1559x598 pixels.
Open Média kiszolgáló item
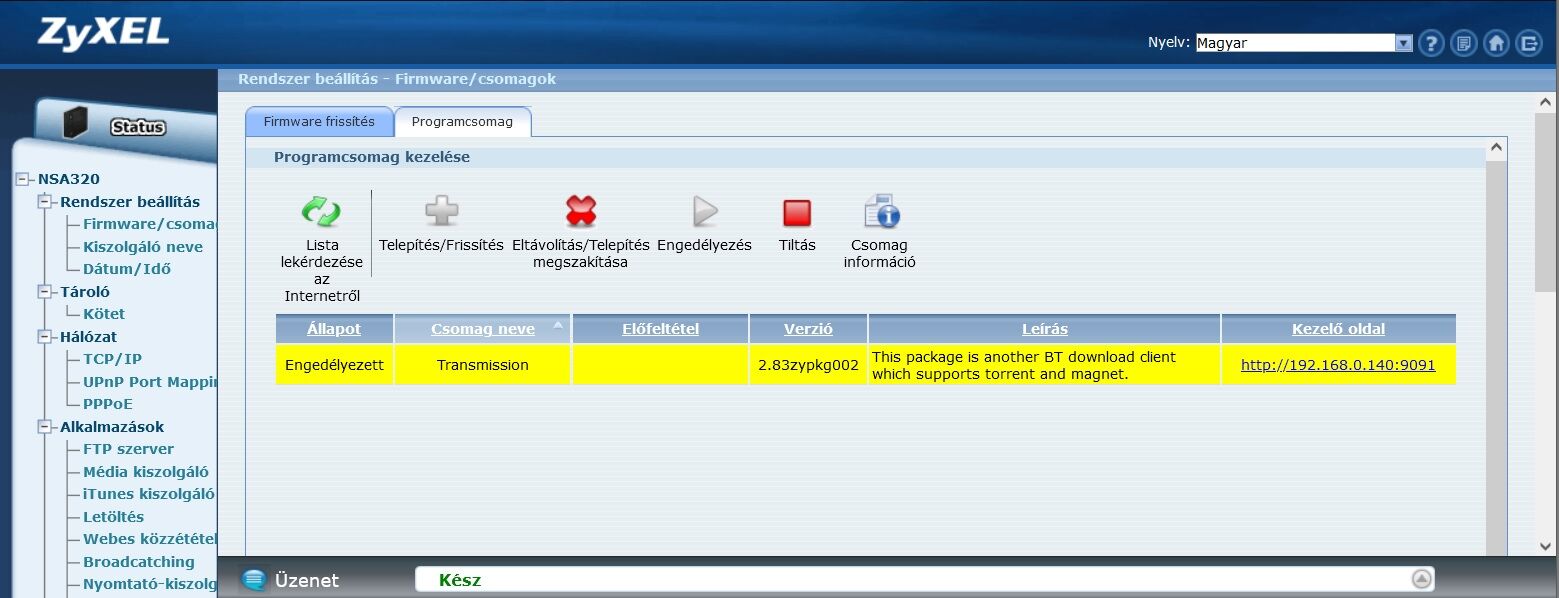[x=146, y=472]
